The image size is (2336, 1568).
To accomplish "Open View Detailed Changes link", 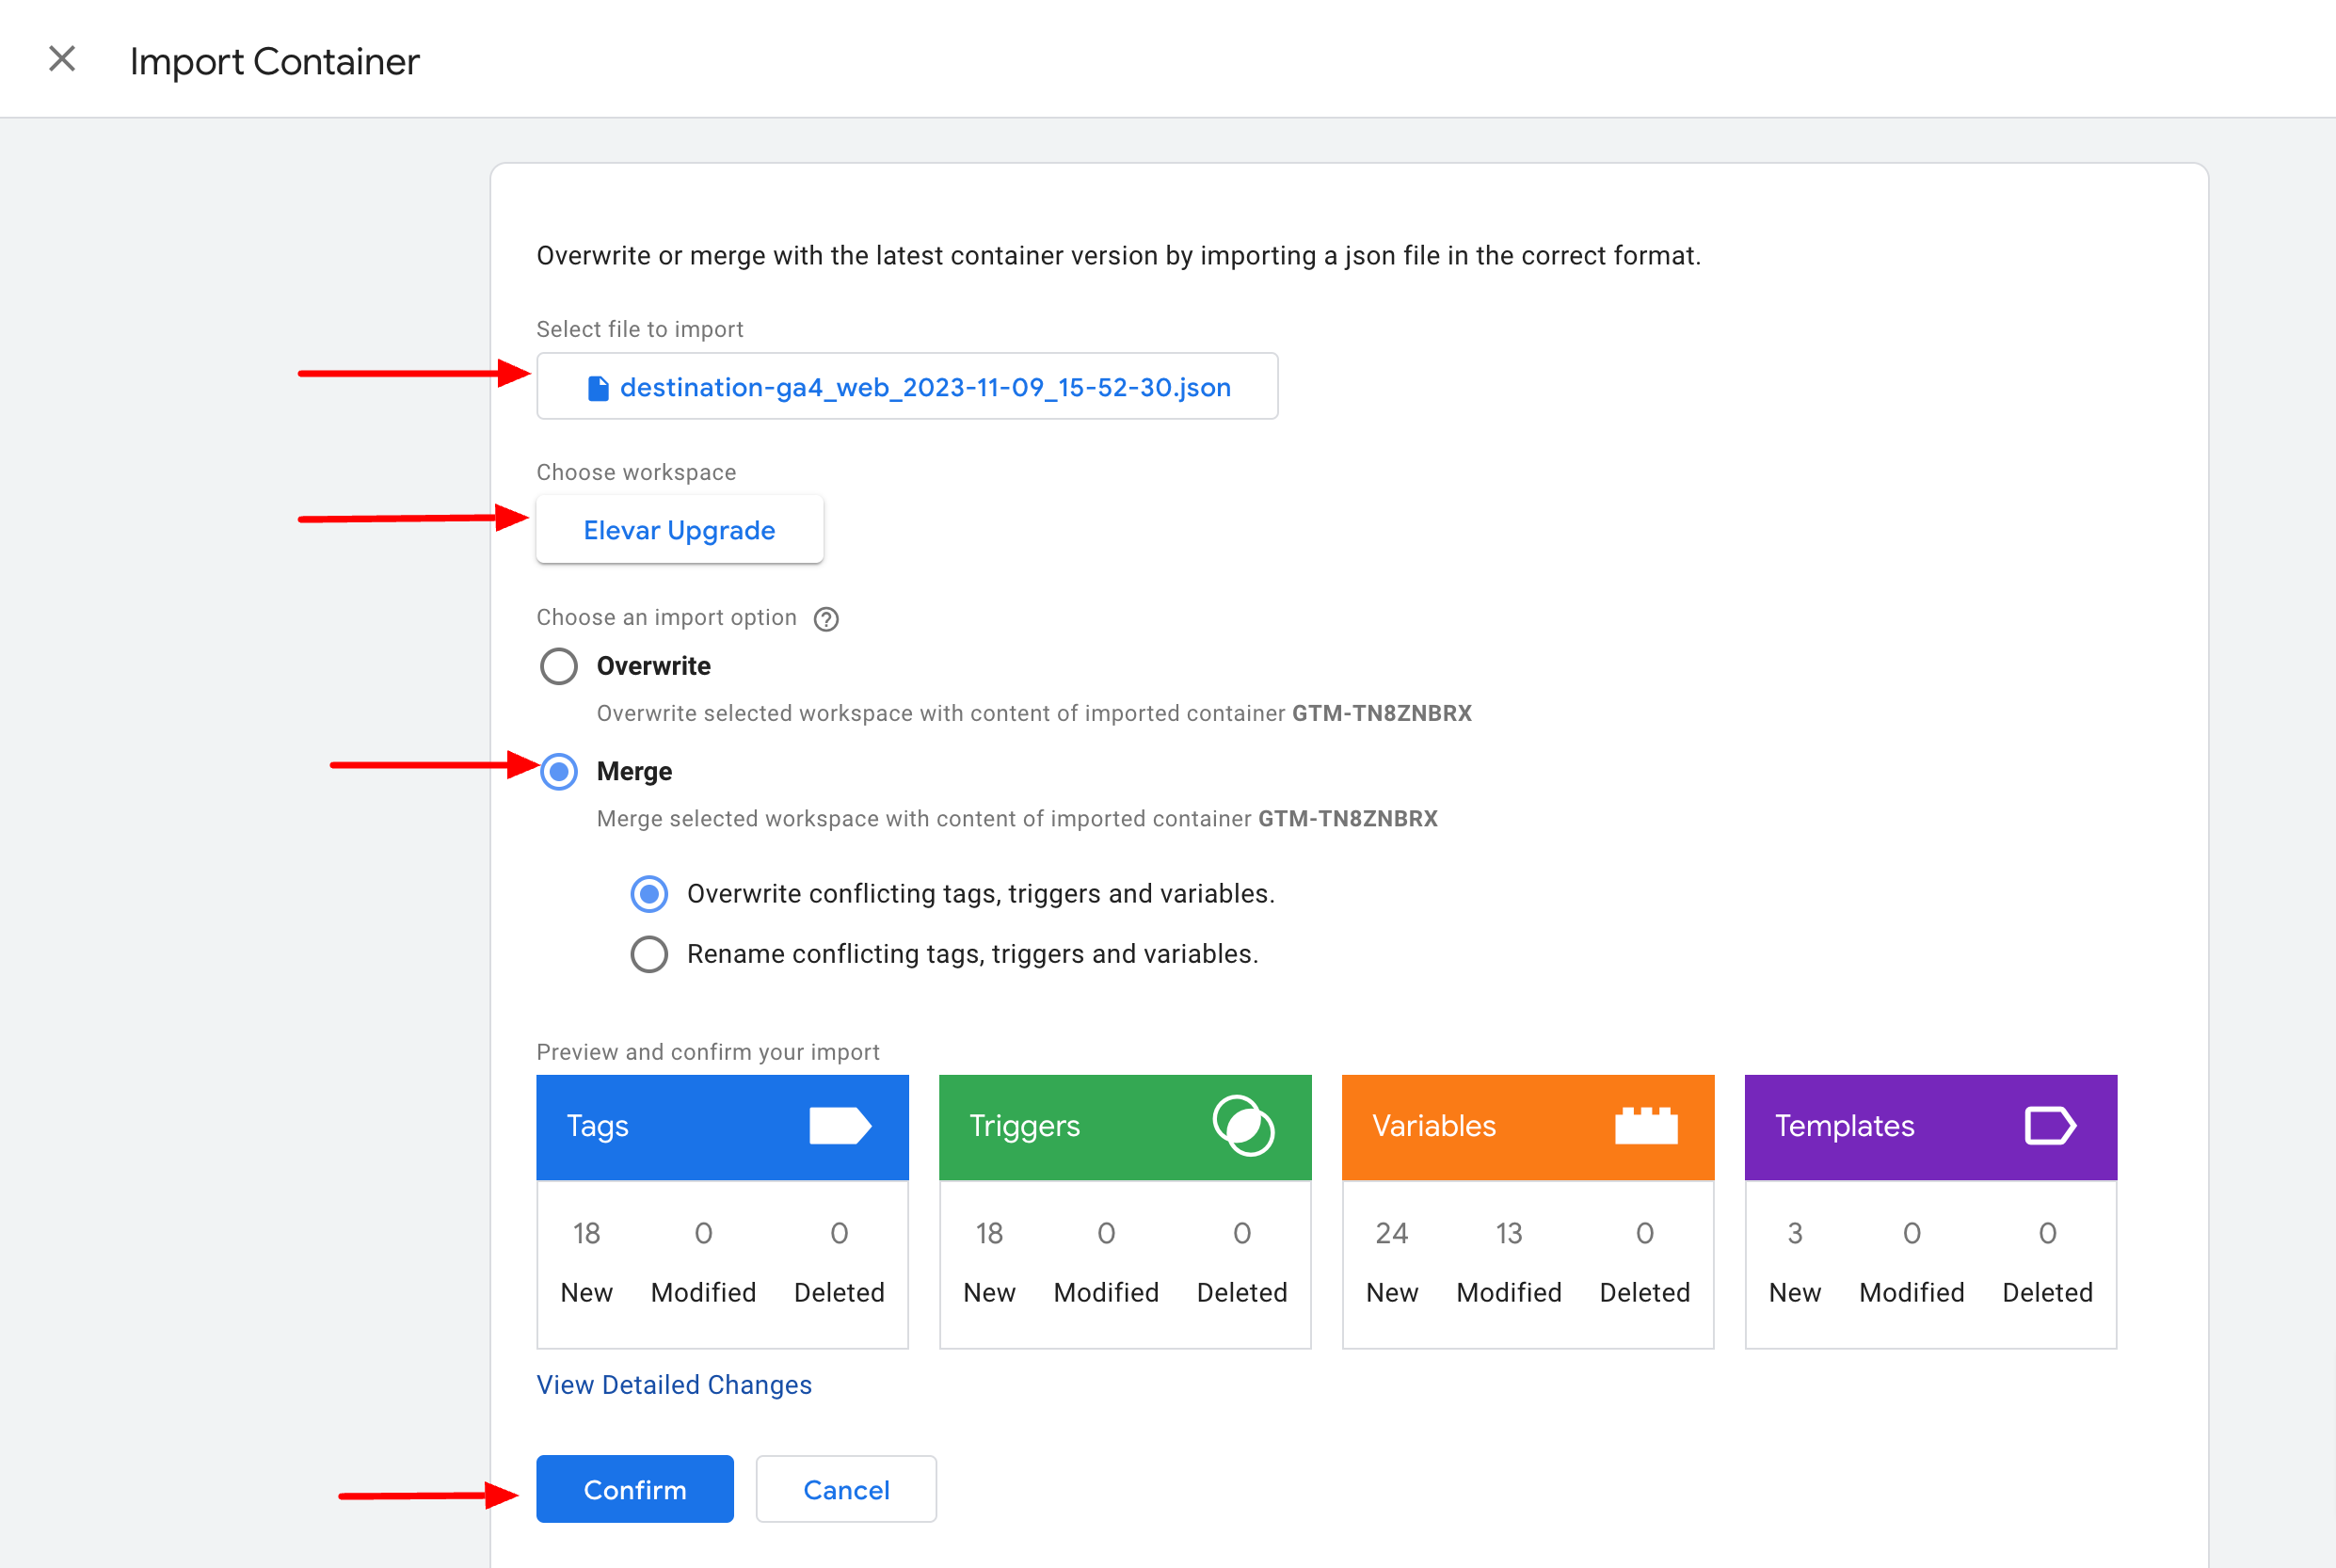I will pyautogui.click(x=674, y=1385).
